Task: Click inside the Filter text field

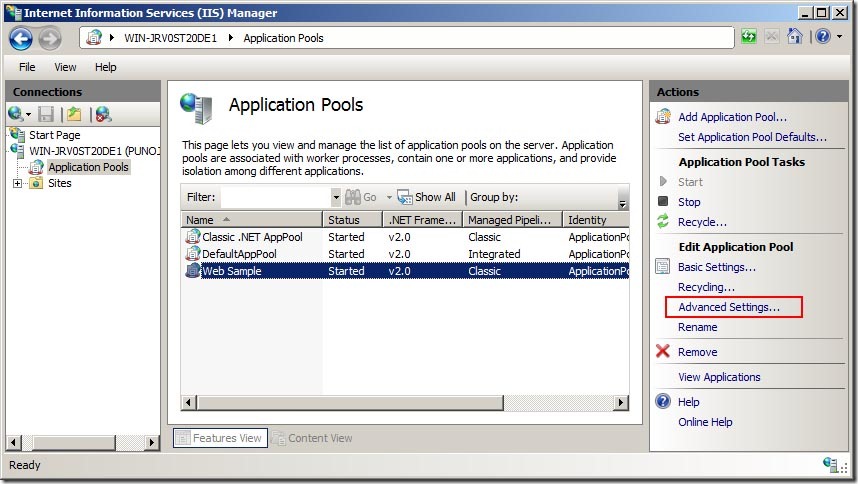Action: 276,197
